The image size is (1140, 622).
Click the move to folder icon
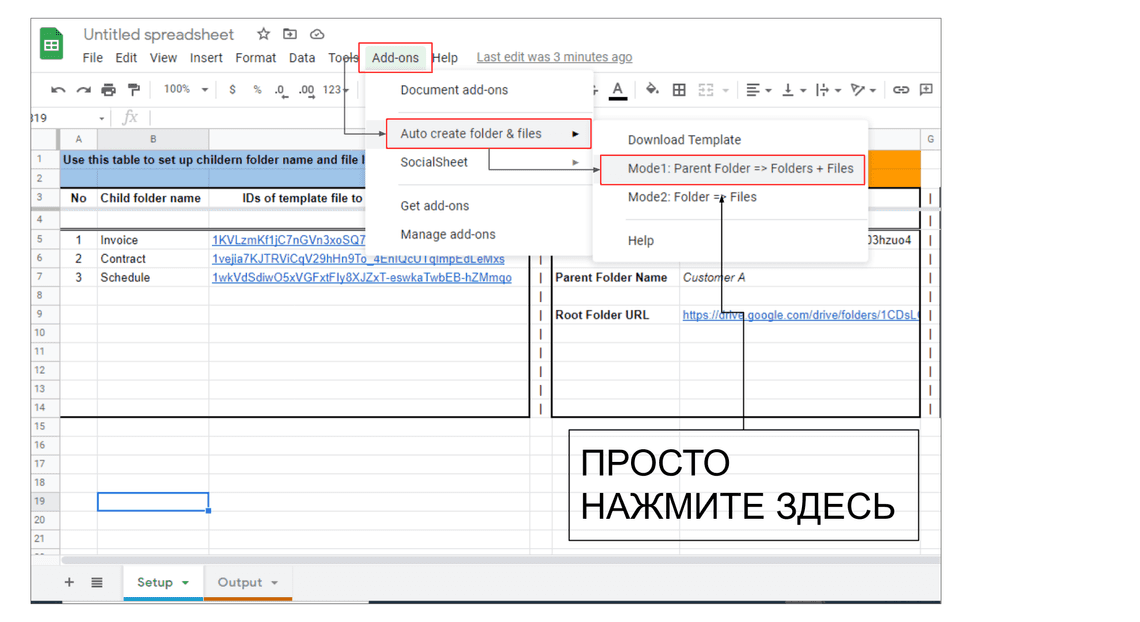coord(290,35)
